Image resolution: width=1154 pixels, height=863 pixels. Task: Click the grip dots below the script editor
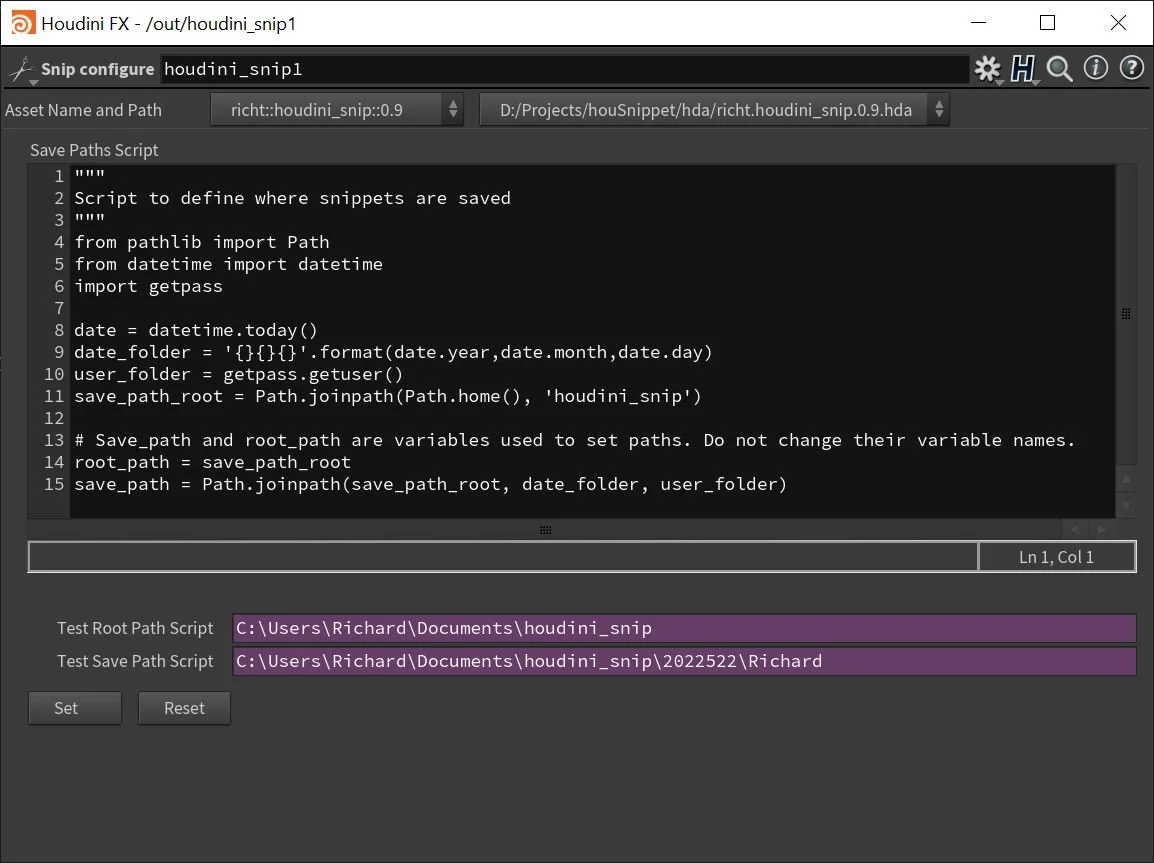[545, 530]
